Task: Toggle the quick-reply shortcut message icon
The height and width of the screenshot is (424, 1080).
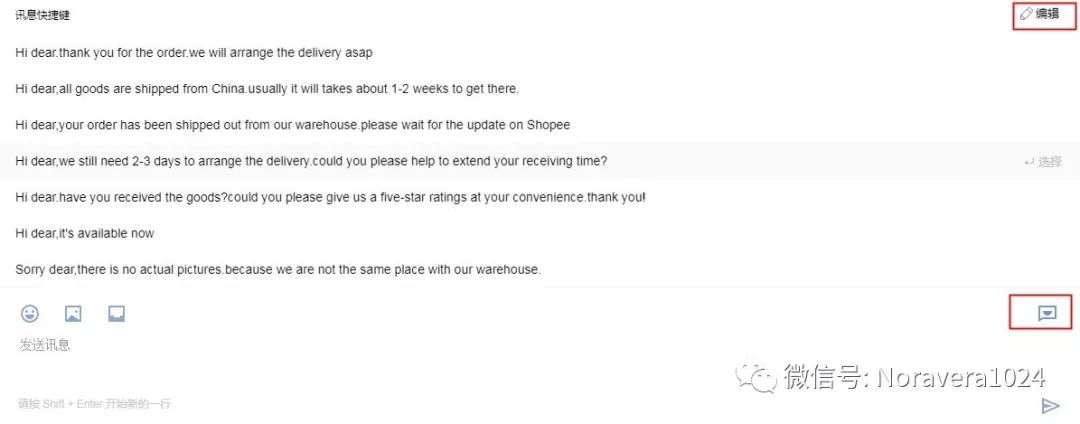Action: click(x=1047, y=313)
